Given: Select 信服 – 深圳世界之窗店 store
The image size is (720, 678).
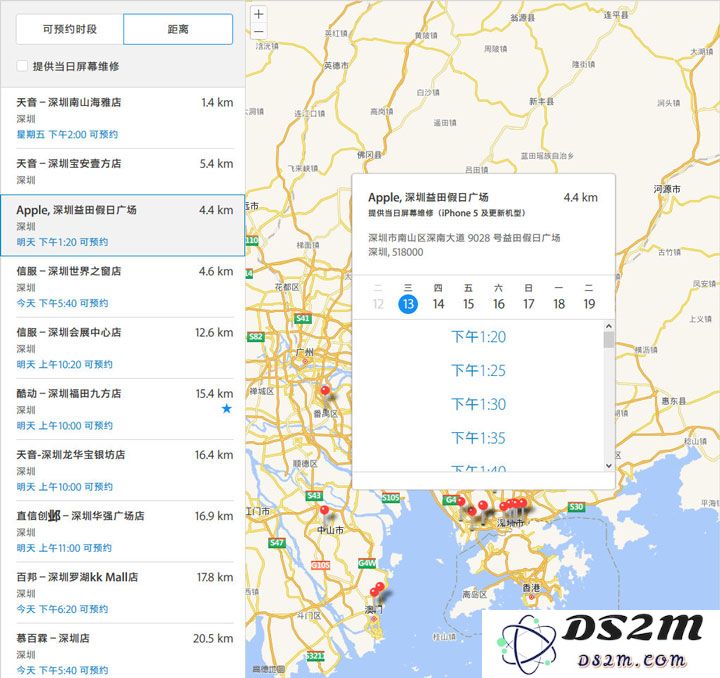Looking at the screenshot, I should tap(124, 286).
